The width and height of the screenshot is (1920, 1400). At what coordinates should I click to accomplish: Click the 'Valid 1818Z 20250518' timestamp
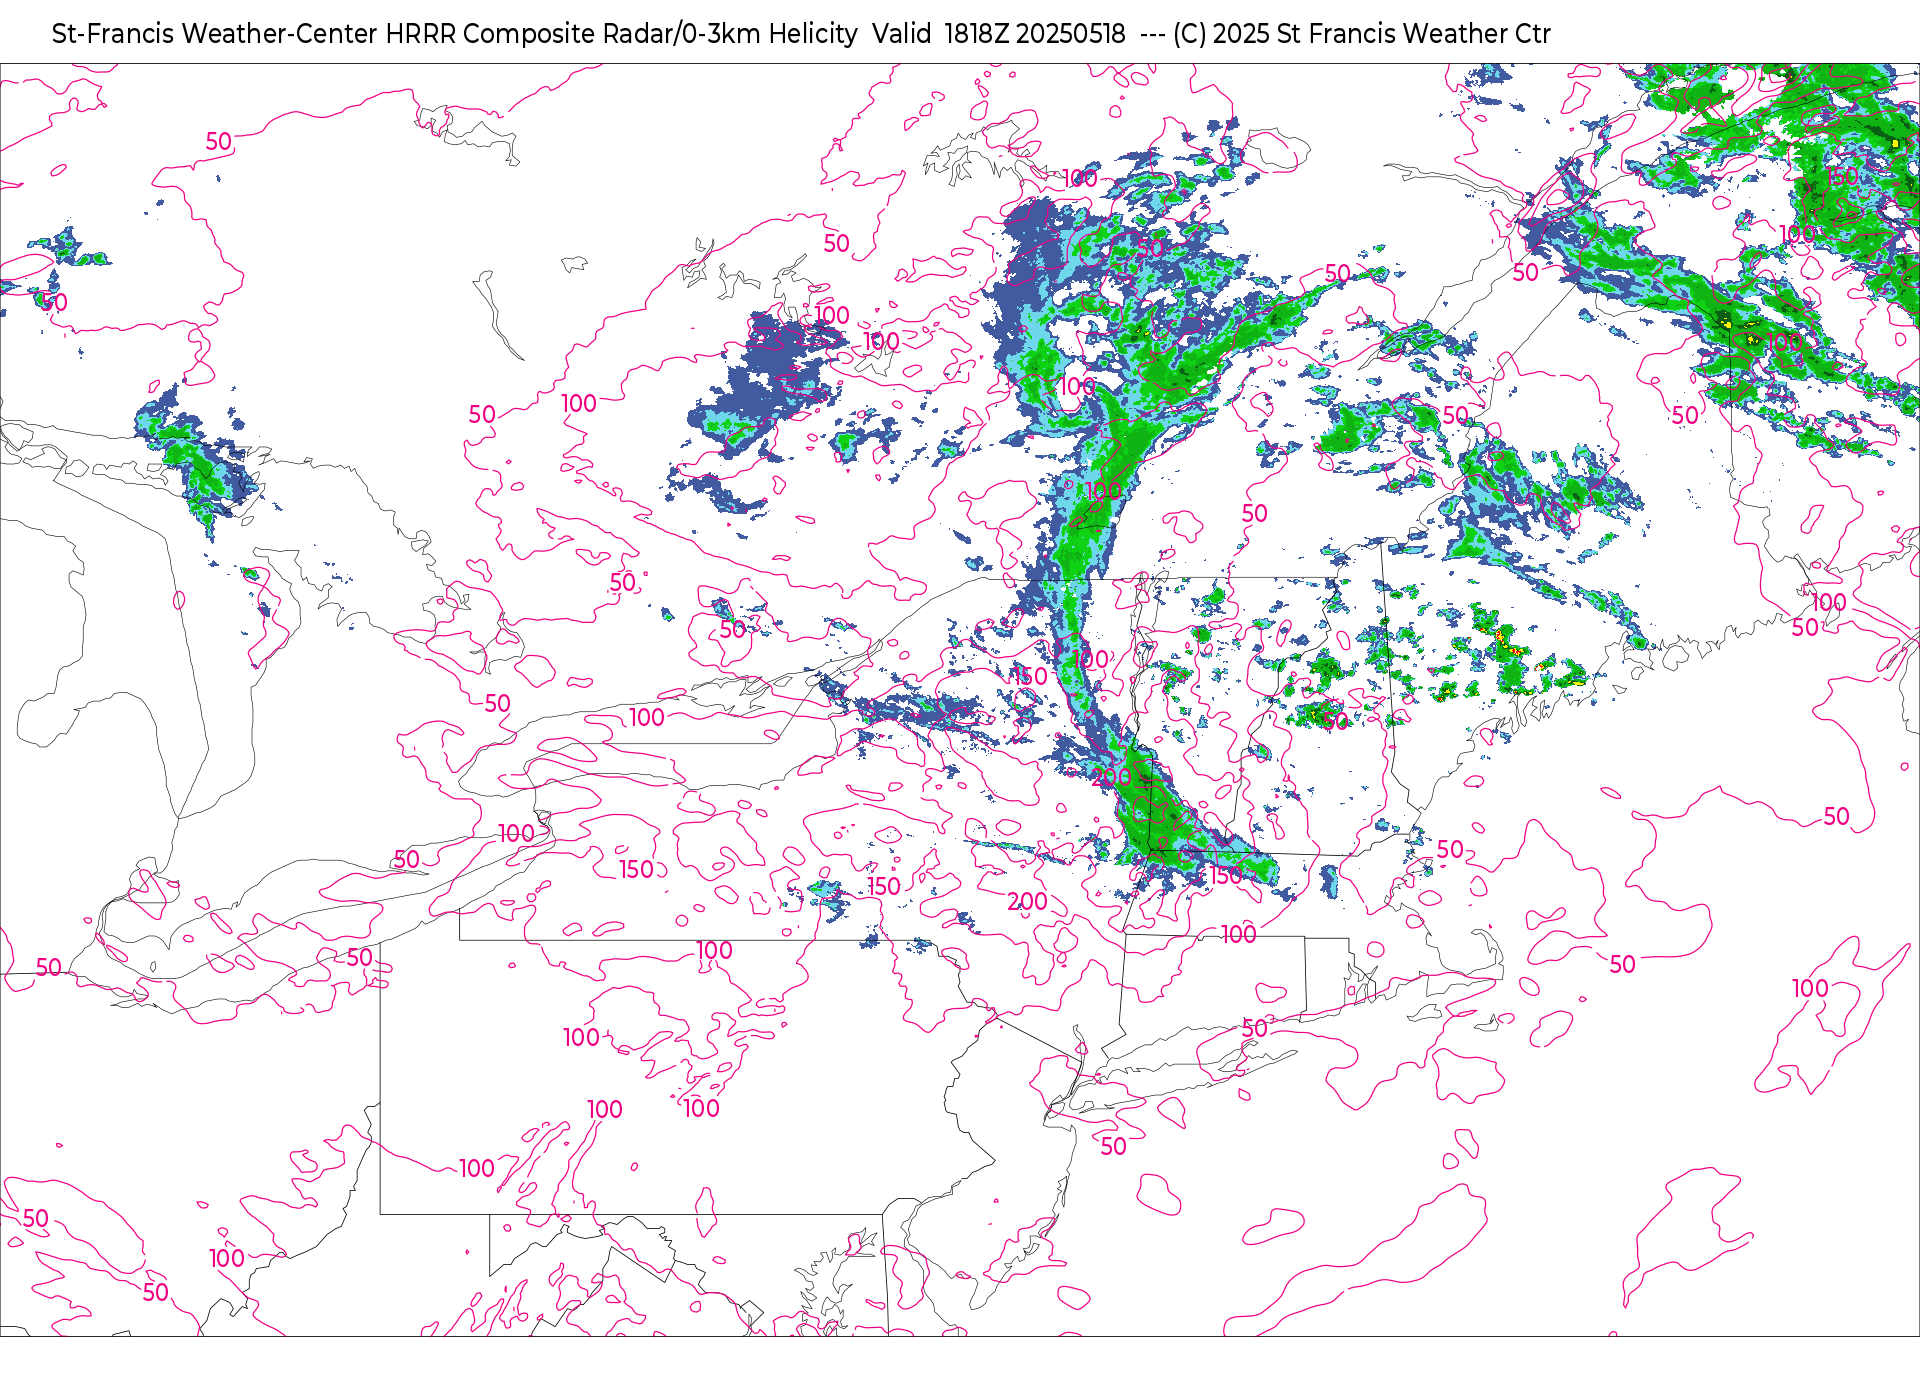999,34
